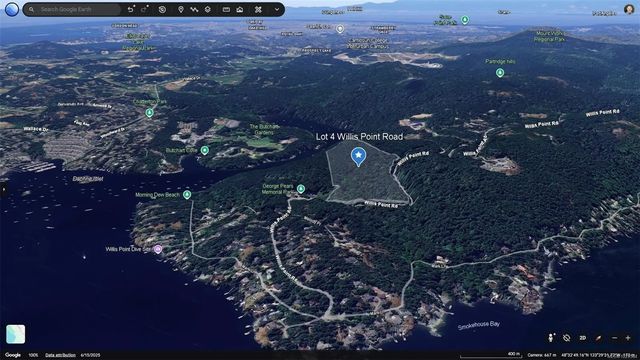Click the Morning Dew Beach green marker

(187, 195)
